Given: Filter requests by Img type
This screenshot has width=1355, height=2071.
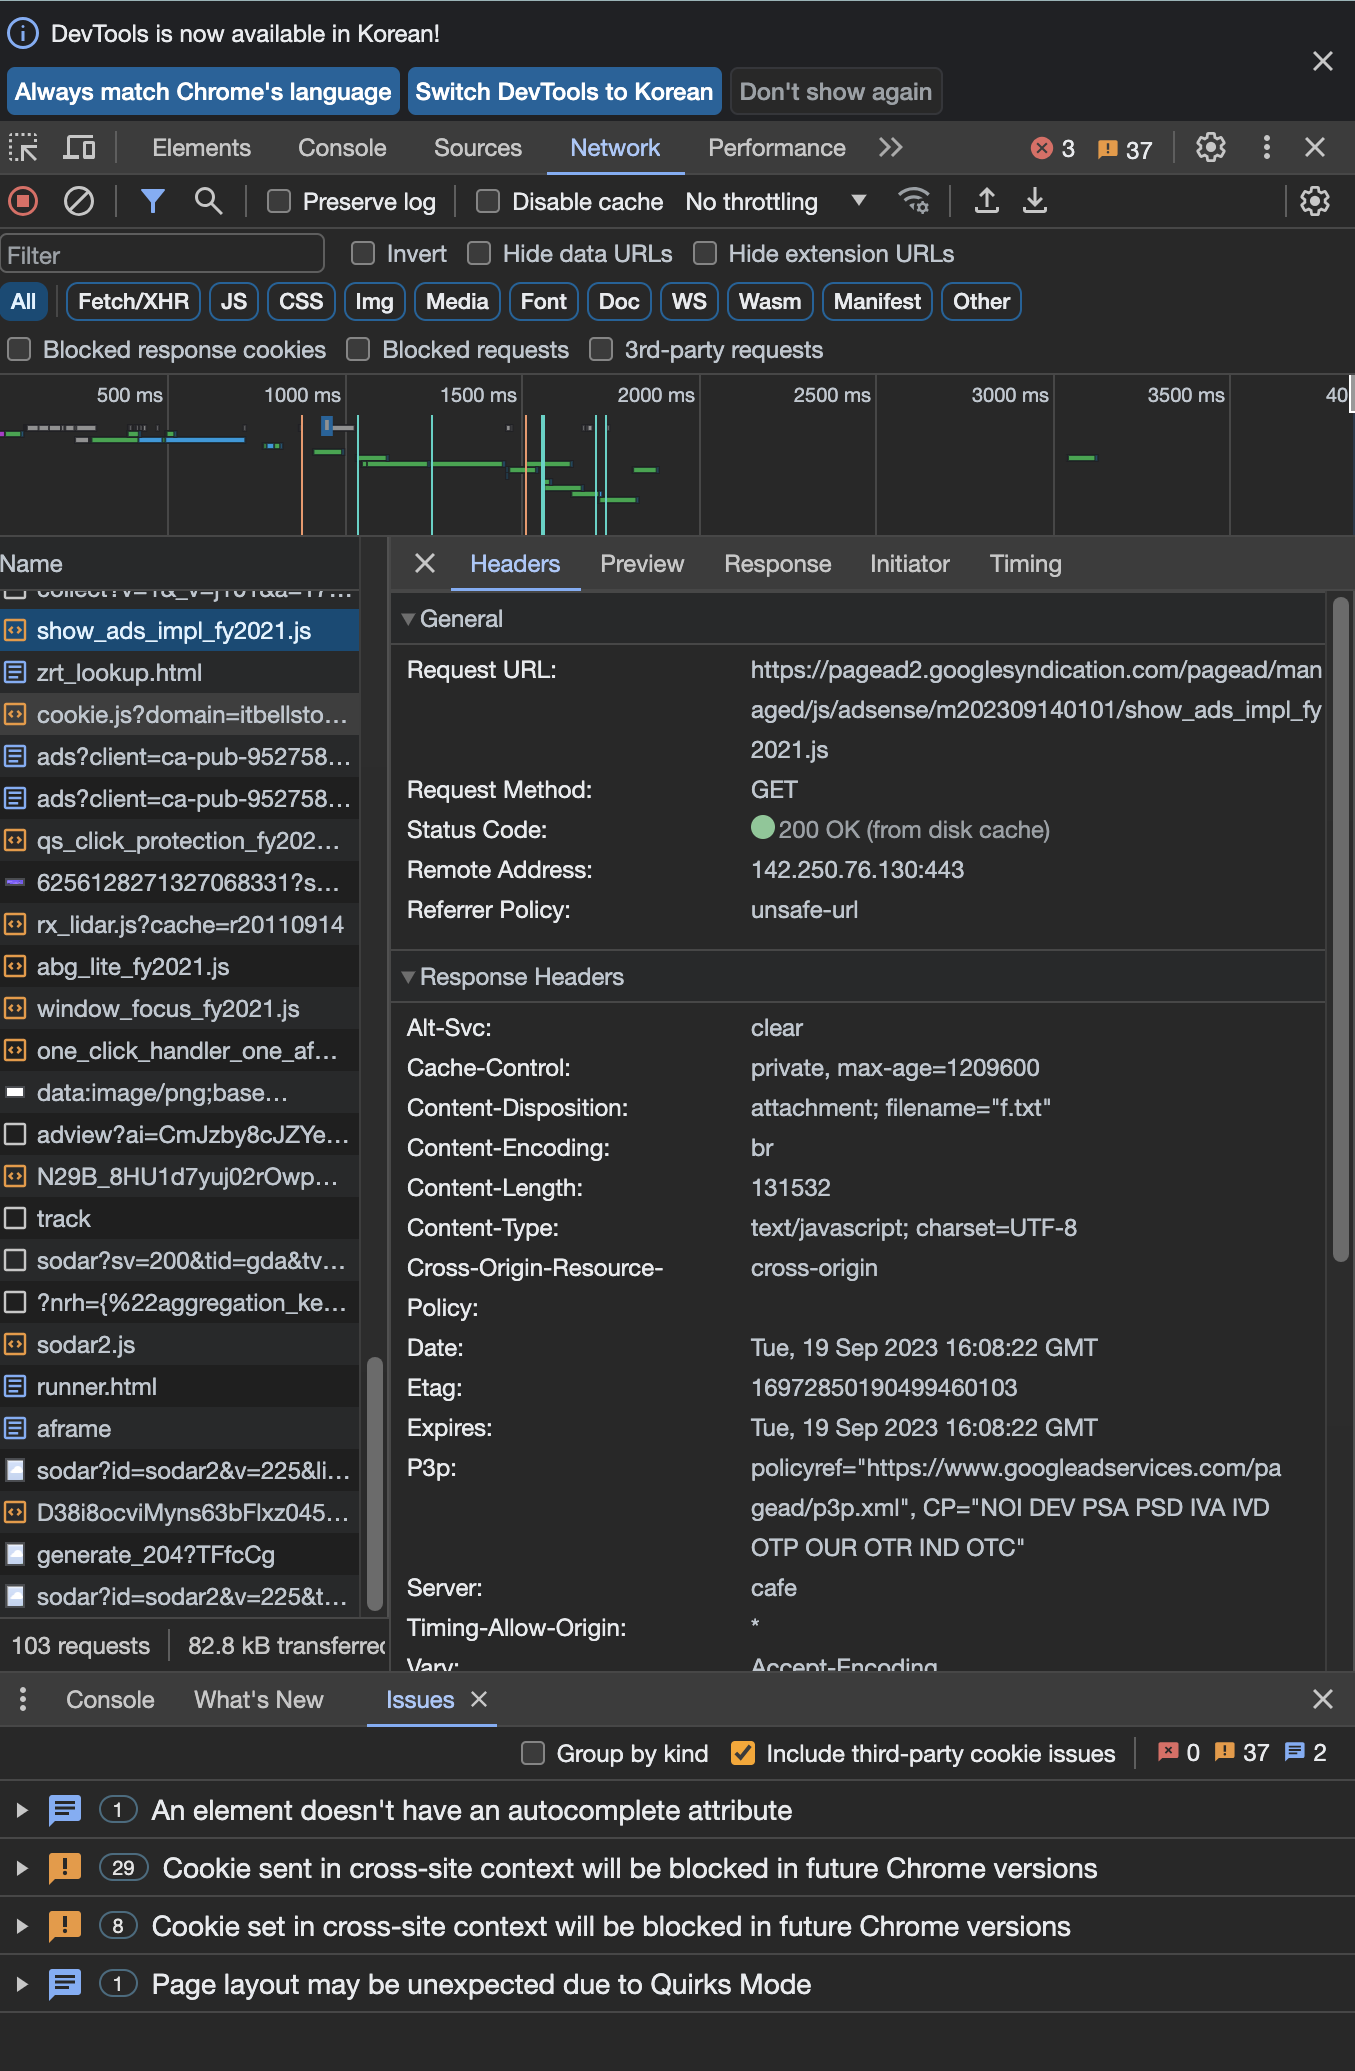Looking at the screenshot, I should coord(374,302).
